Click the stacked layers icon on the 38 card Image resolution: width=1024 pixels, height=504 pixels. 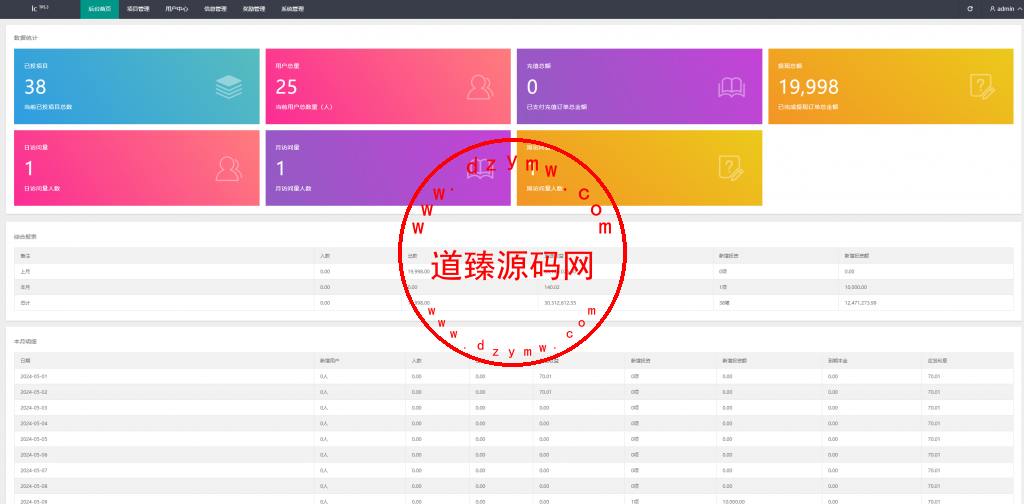[229, 87]
